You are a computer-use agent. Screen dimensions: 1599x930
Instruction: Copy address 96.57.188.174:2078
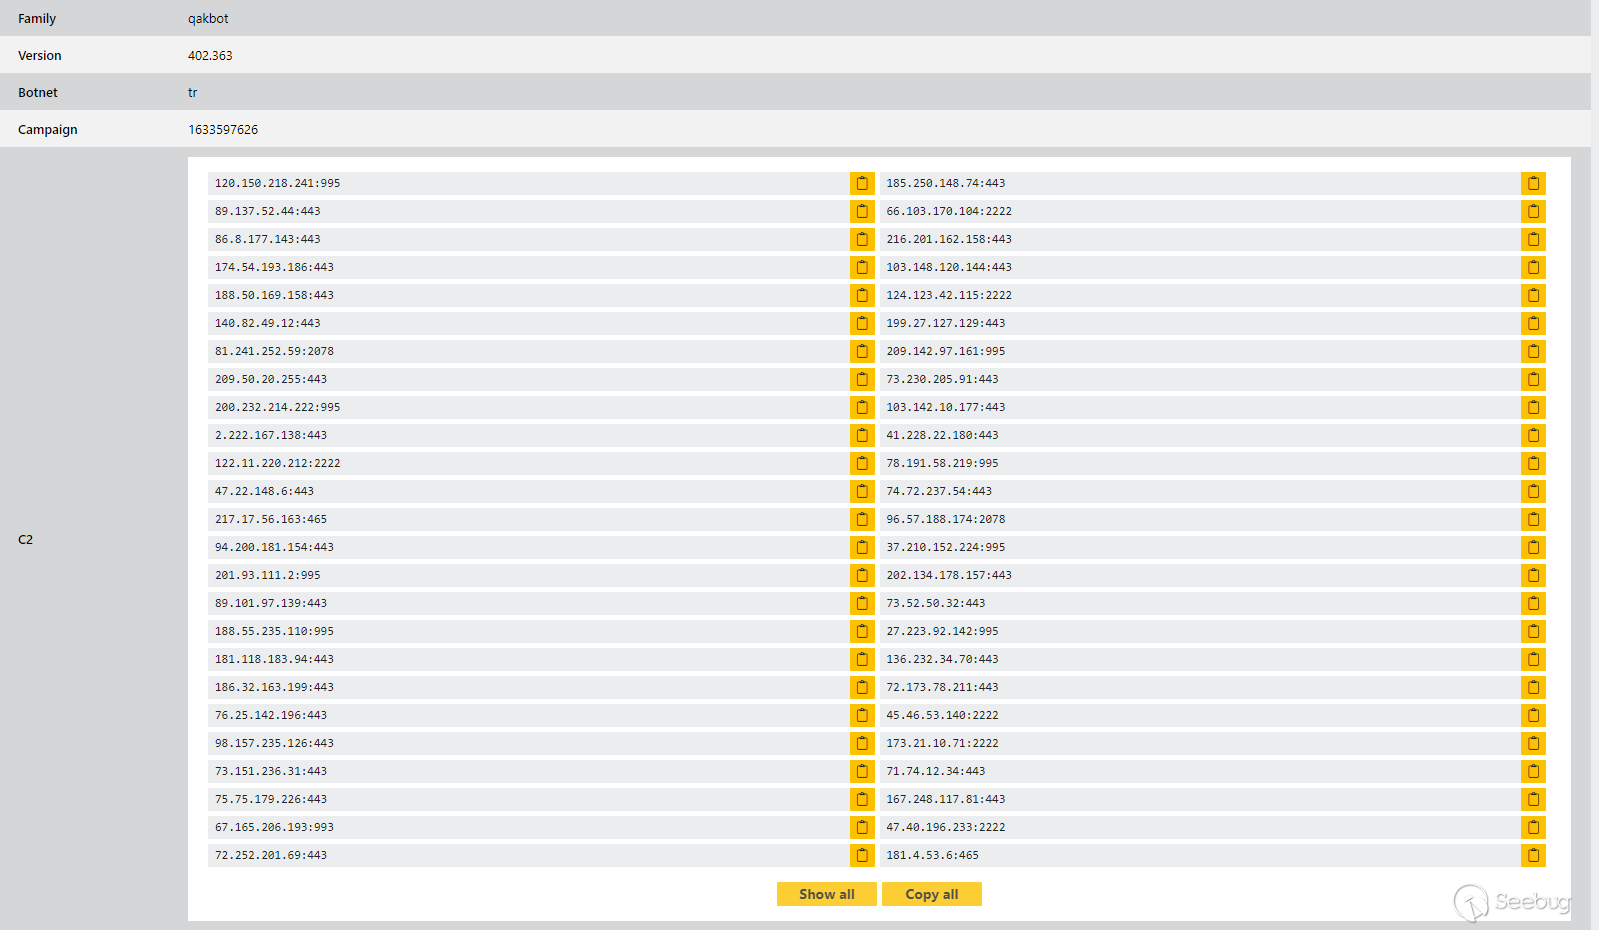pyautogui.click(x=1533, y=519)
